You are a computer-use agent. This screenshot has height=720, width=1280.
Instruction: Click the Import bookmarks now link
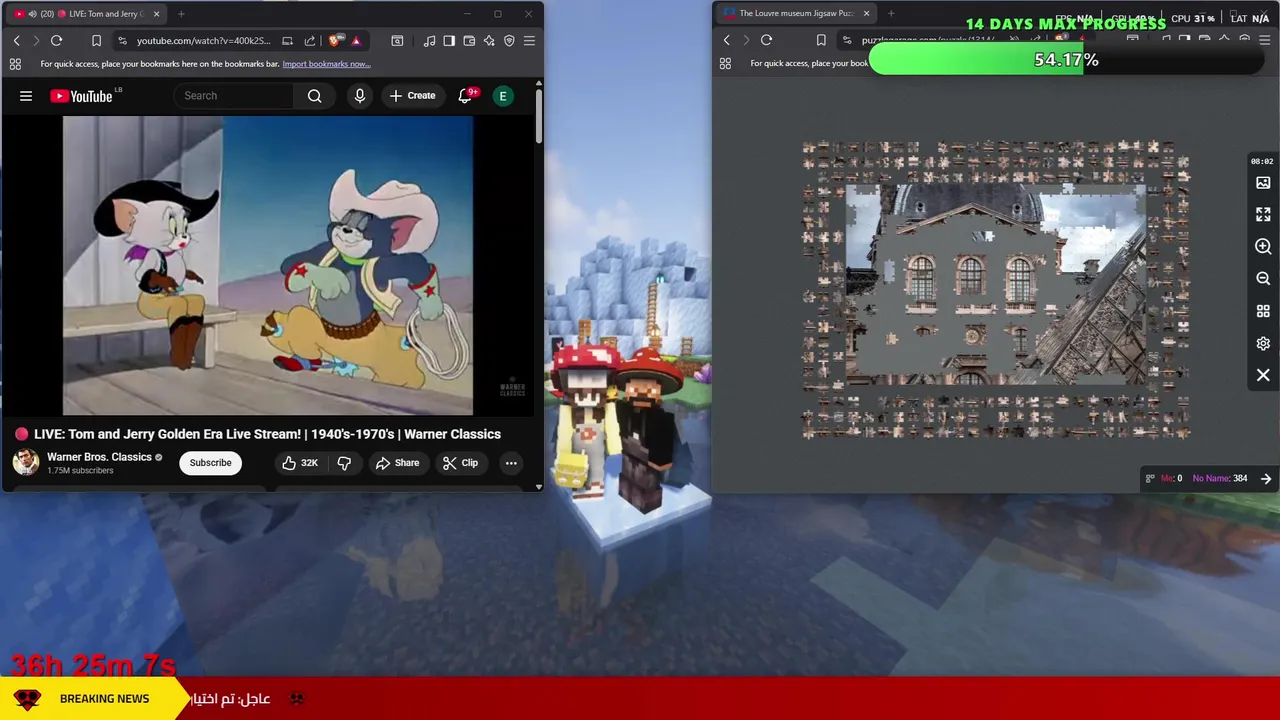(326, 64)
